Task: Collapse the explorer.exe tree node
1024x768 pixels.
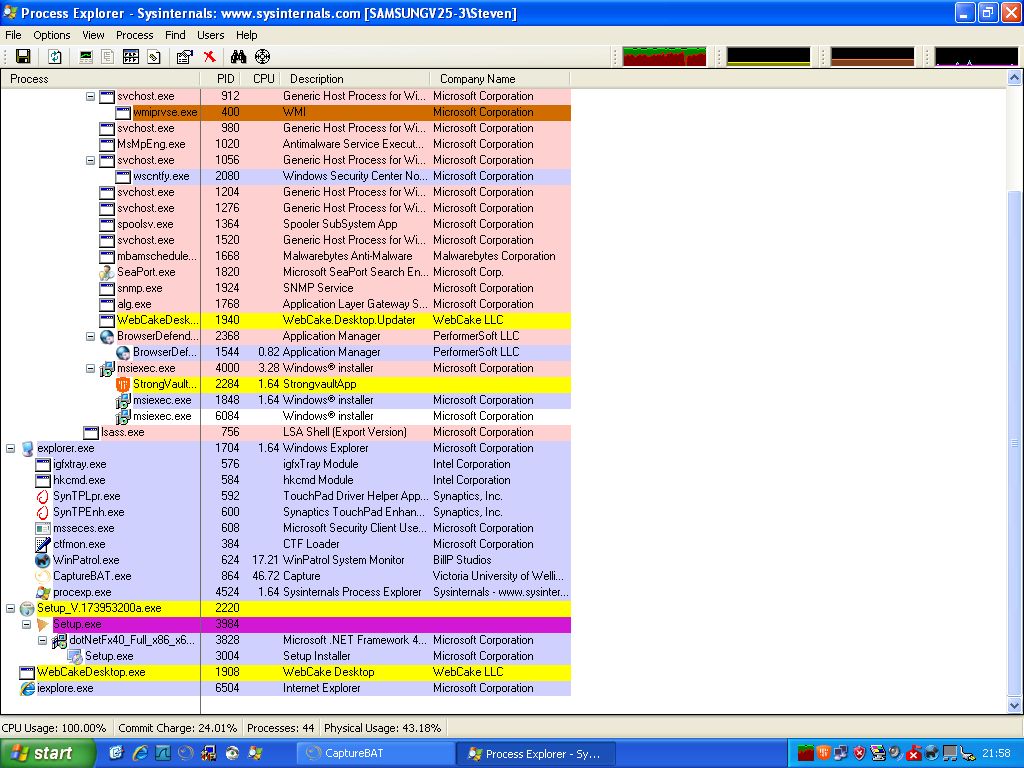Action: tap(10, 448)
